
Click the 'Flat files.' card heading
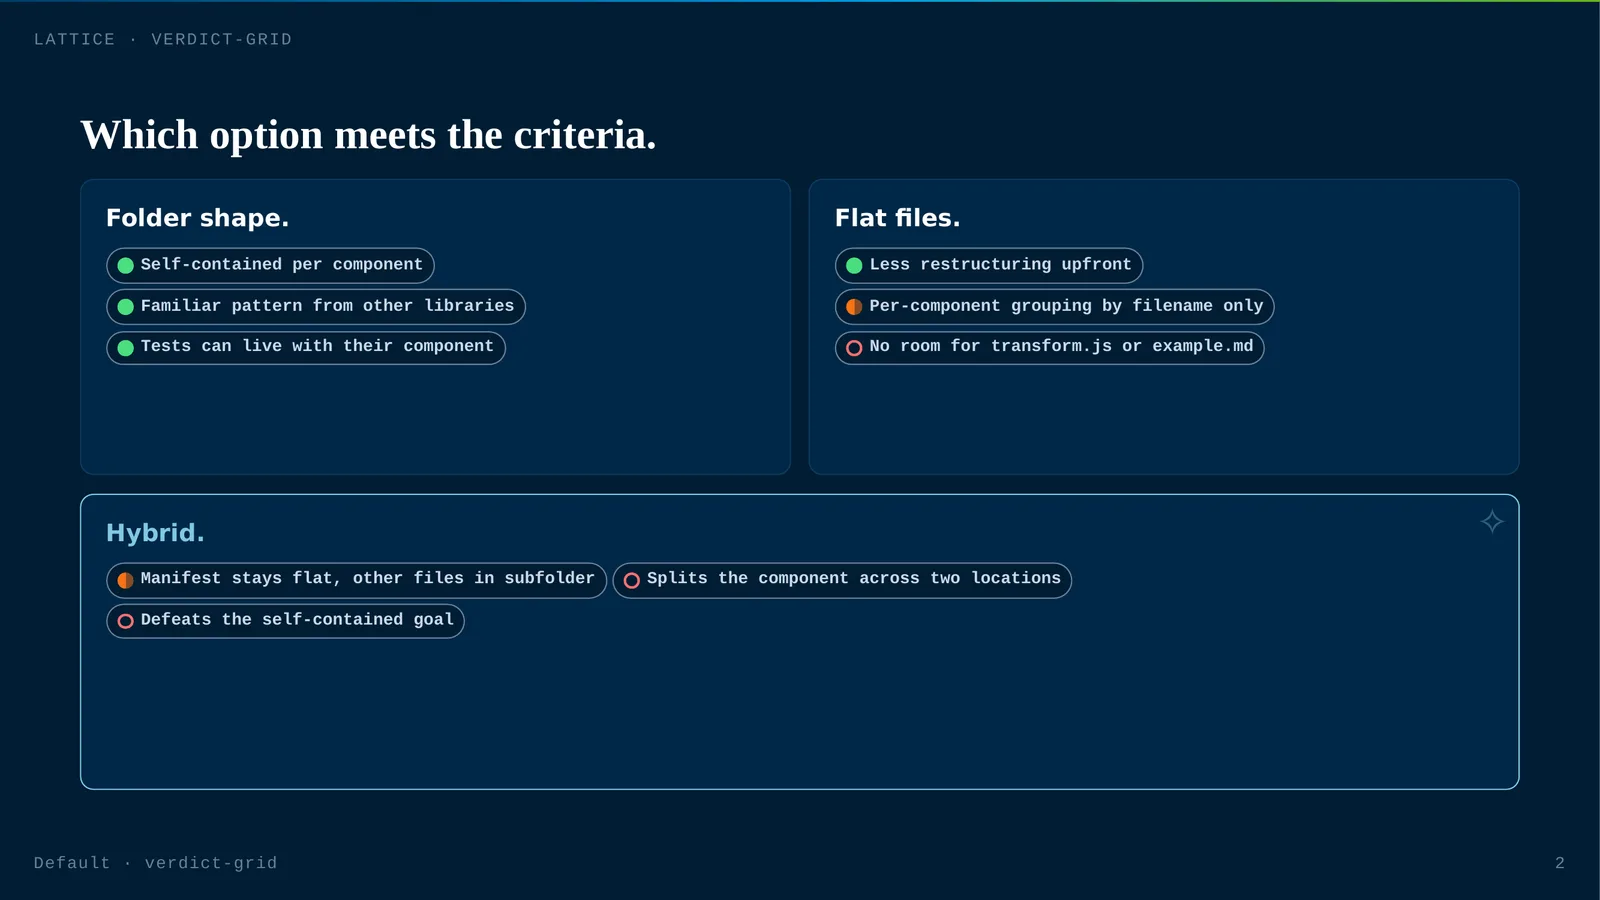coord(897,218)
